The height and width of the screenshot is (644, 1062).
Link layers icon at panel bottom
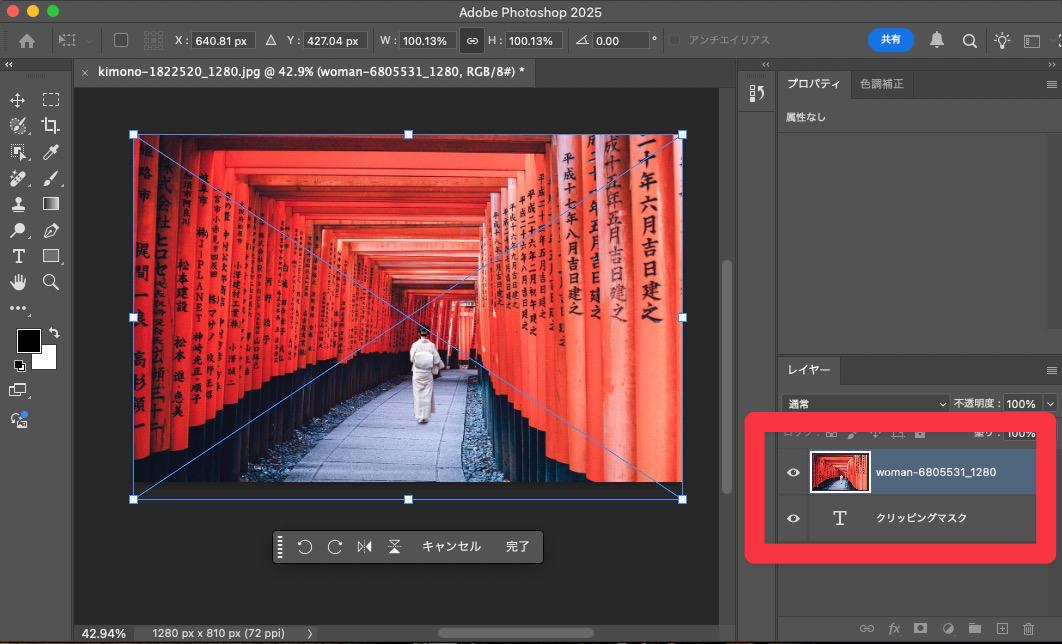click(866, 628)
